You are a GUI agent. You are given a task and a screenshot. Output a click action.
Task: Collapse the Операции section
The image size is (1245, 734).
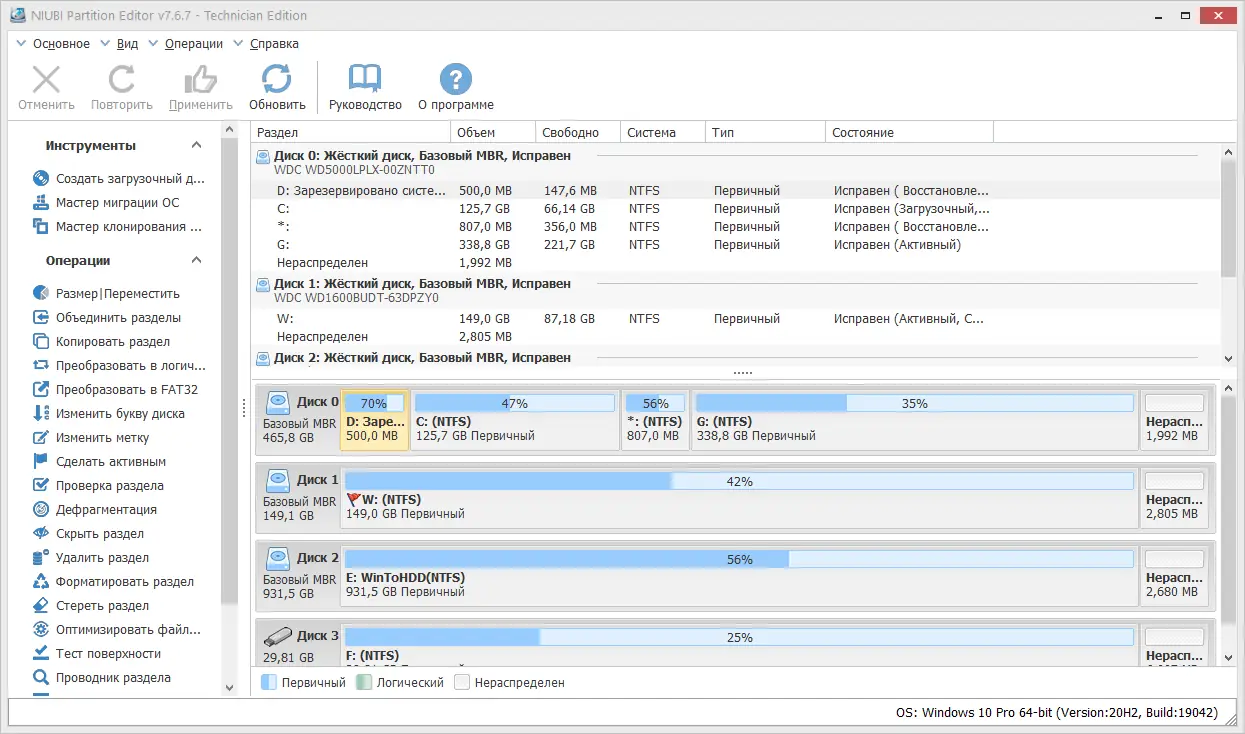point(197,261)
